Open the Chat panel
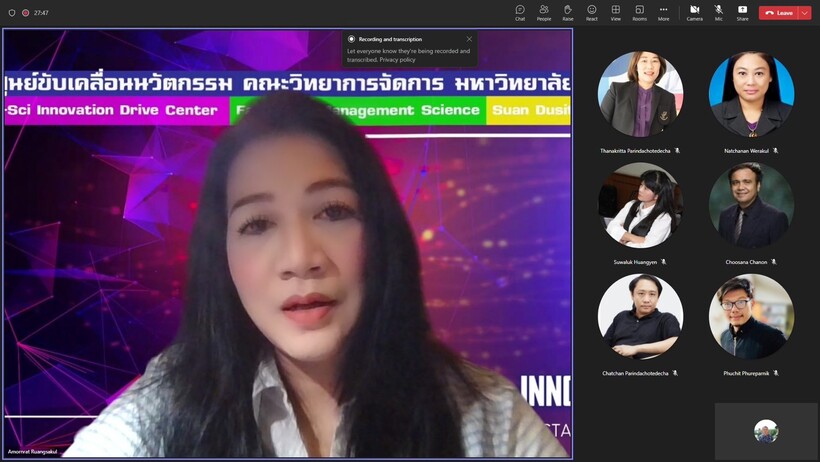 [520, 13]
